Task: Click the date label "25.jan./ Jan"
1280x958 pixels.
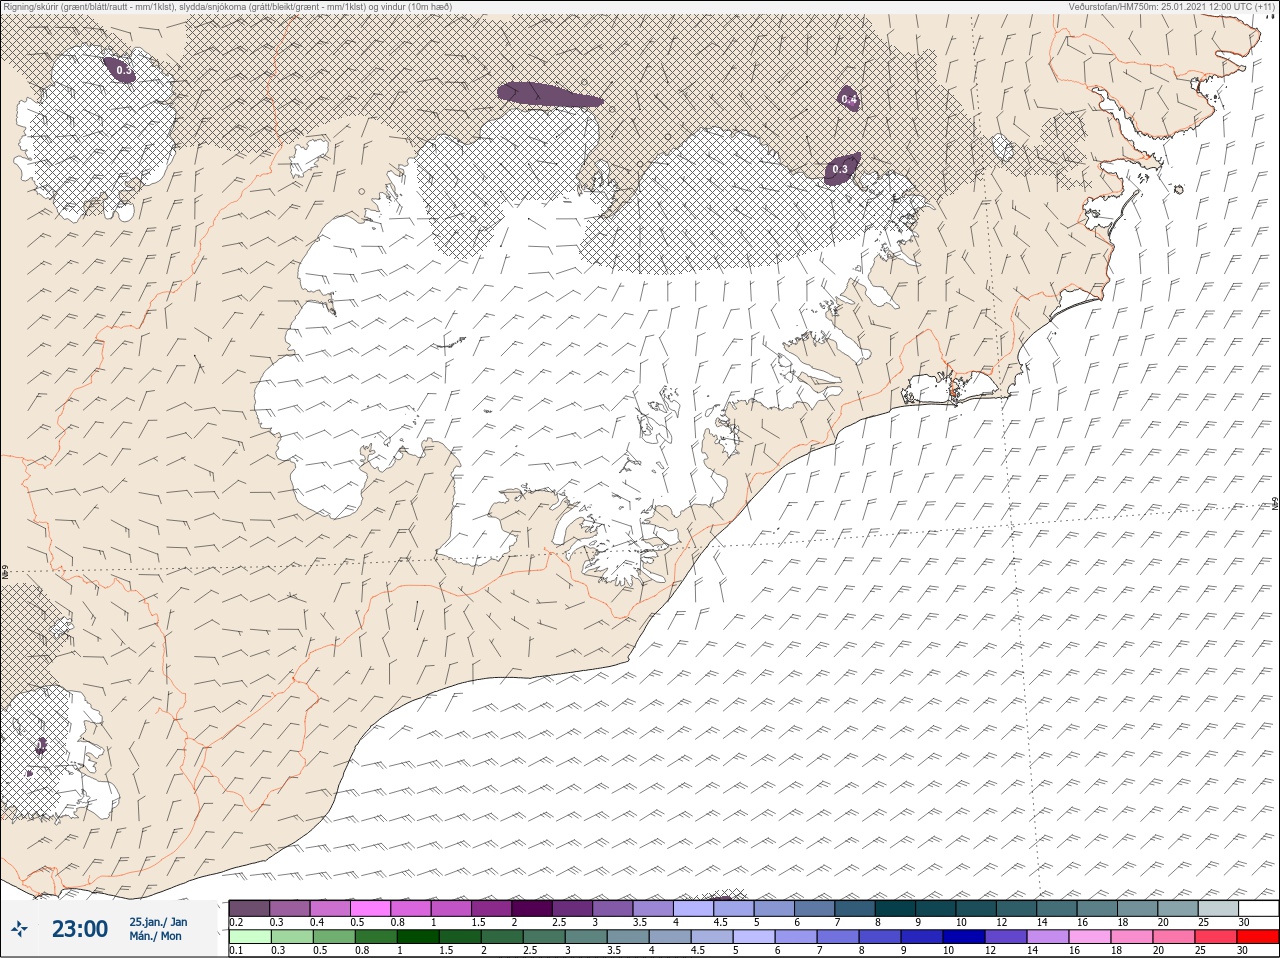Action: [157, 921]
